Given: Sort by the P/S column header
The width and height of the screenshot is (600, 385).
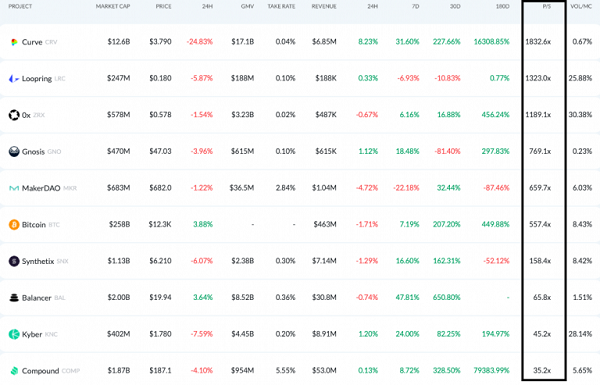Looking at the screenshot, I should point(546,7).
